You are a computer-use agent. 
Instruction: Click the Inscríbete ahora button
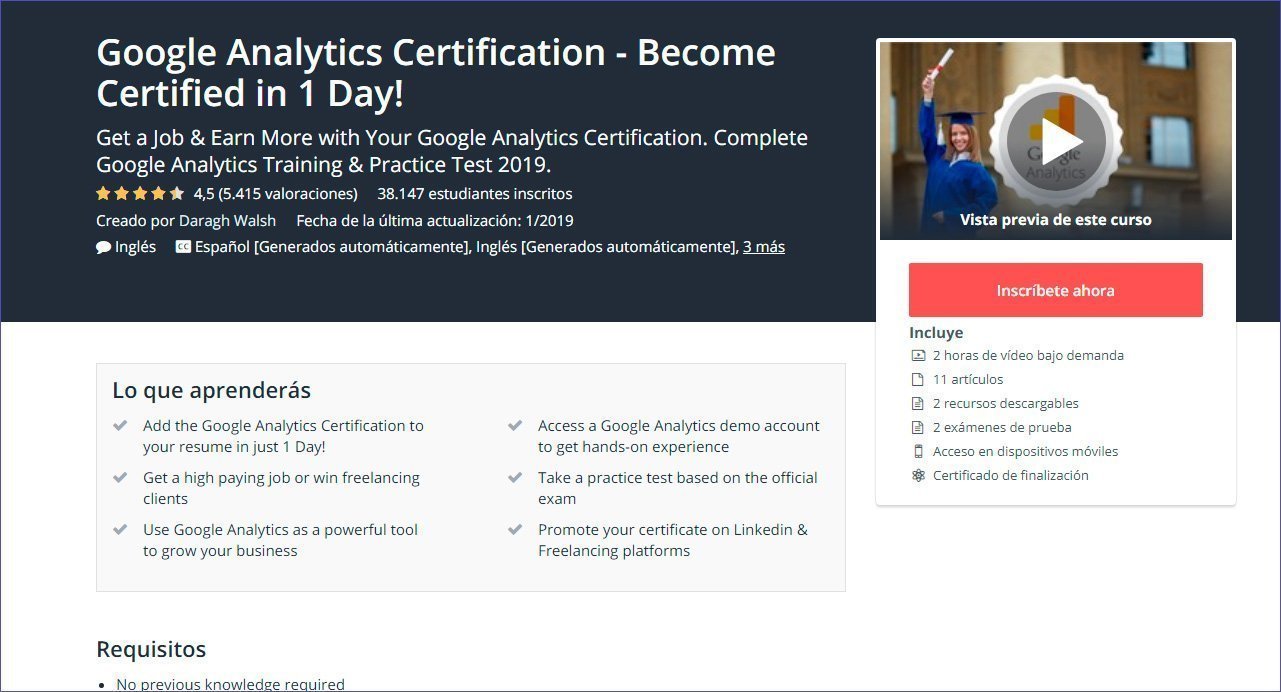pyautogui.click(x=1056, y=290)
